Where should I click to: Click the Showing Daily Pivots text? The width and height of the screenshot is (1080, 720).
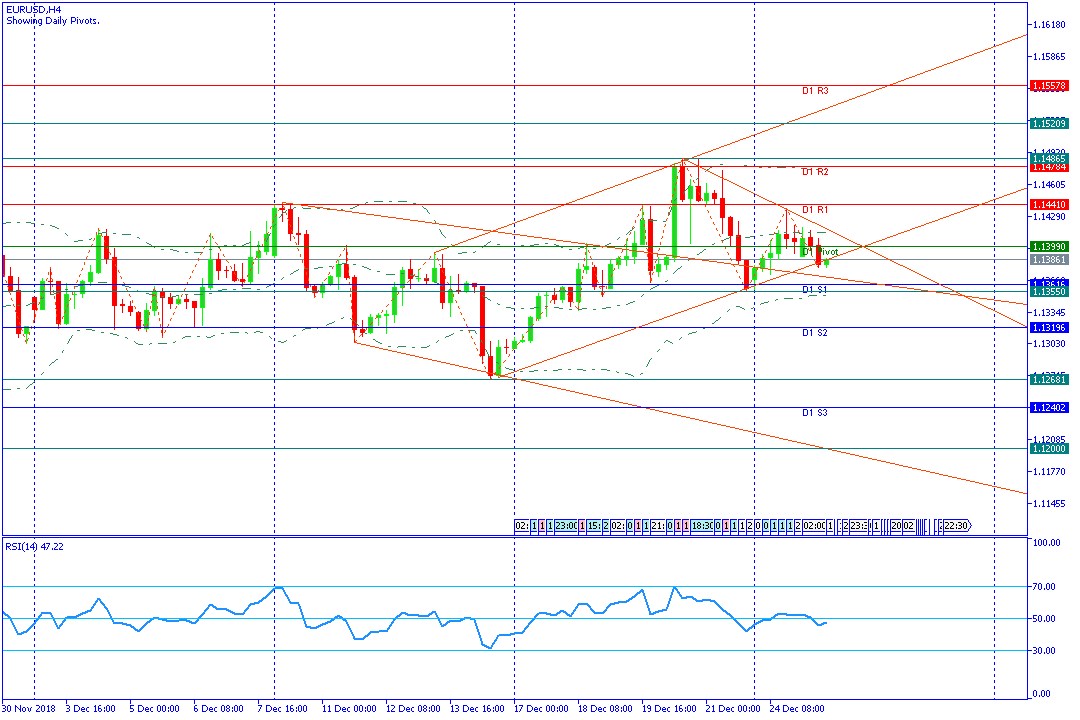click(53, 21)
